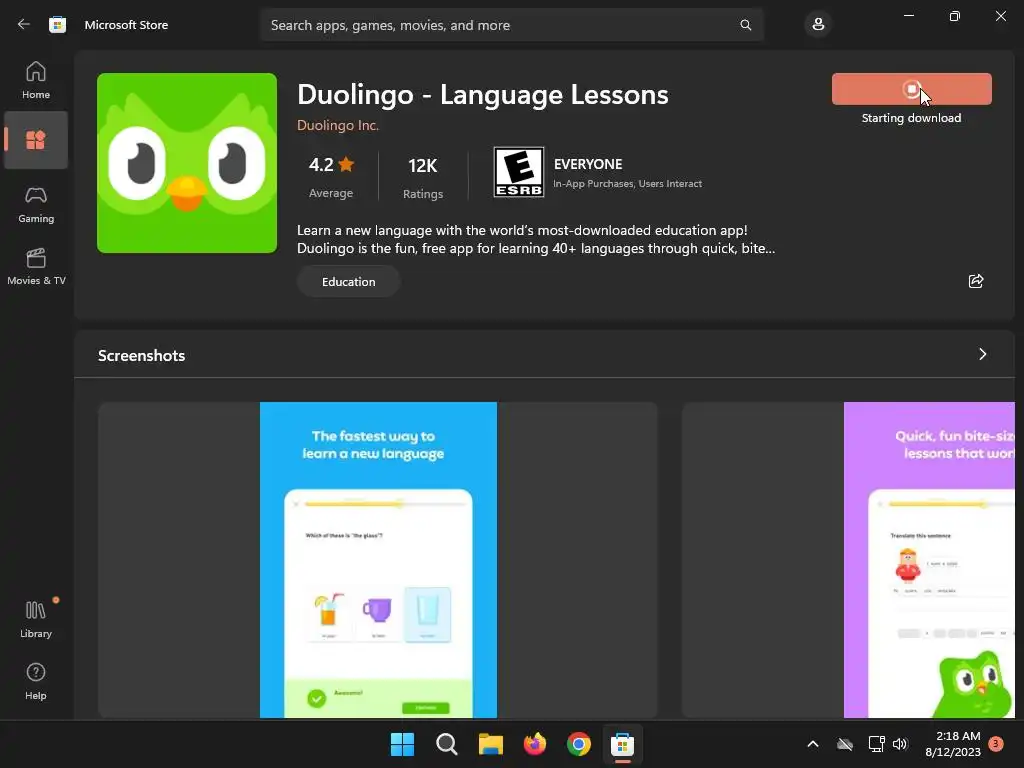1024x768 pixels.
Task: Click the search magnifier icon
Action: 745,25
